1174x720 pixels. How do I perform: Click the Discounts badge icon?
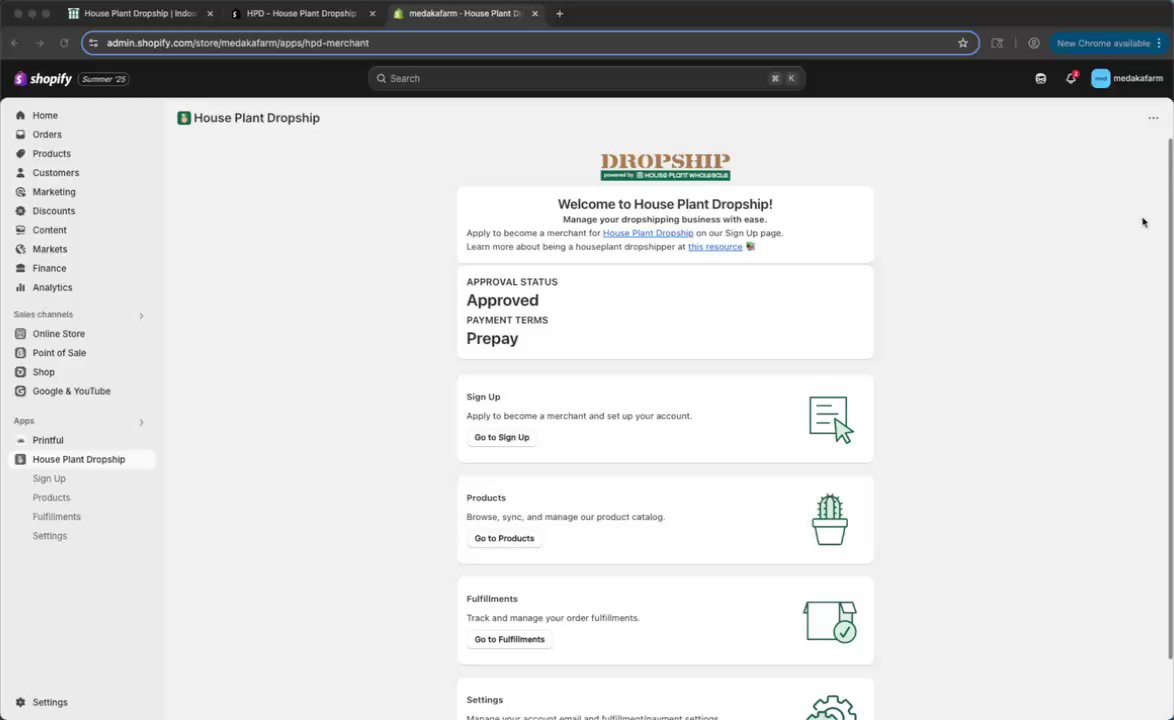[x=20, y=211]
